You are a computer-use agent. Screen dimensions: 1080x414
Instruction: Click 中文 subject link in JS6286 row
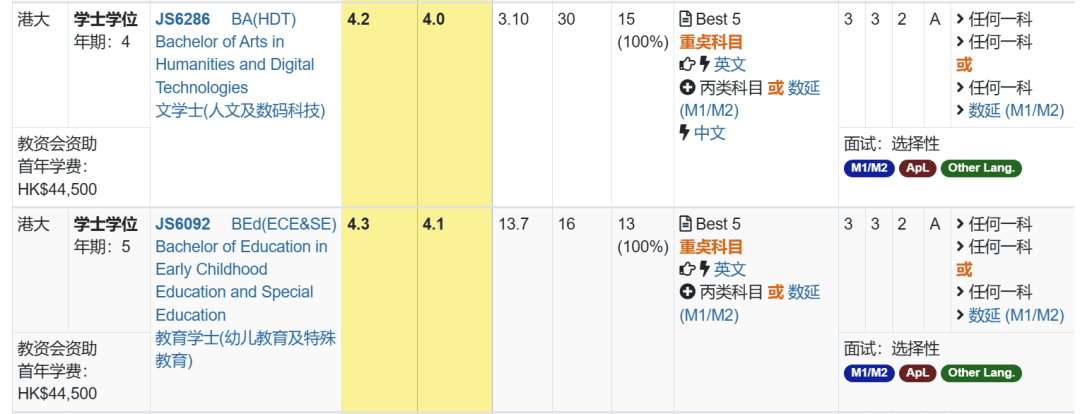click(x=709, y=133)
